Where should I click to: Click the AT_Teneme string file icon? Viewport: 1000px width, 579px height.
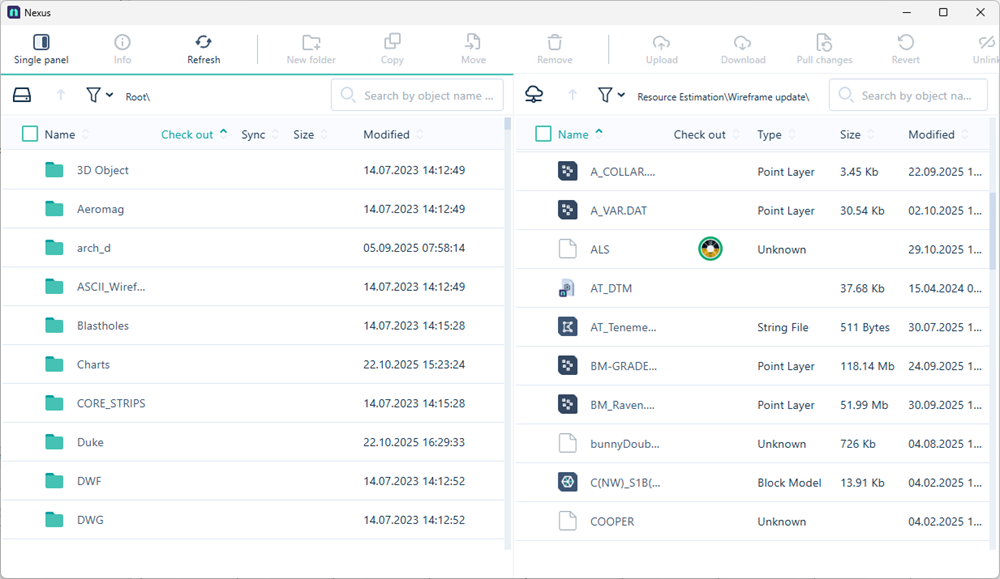click(x=567, y=327)
